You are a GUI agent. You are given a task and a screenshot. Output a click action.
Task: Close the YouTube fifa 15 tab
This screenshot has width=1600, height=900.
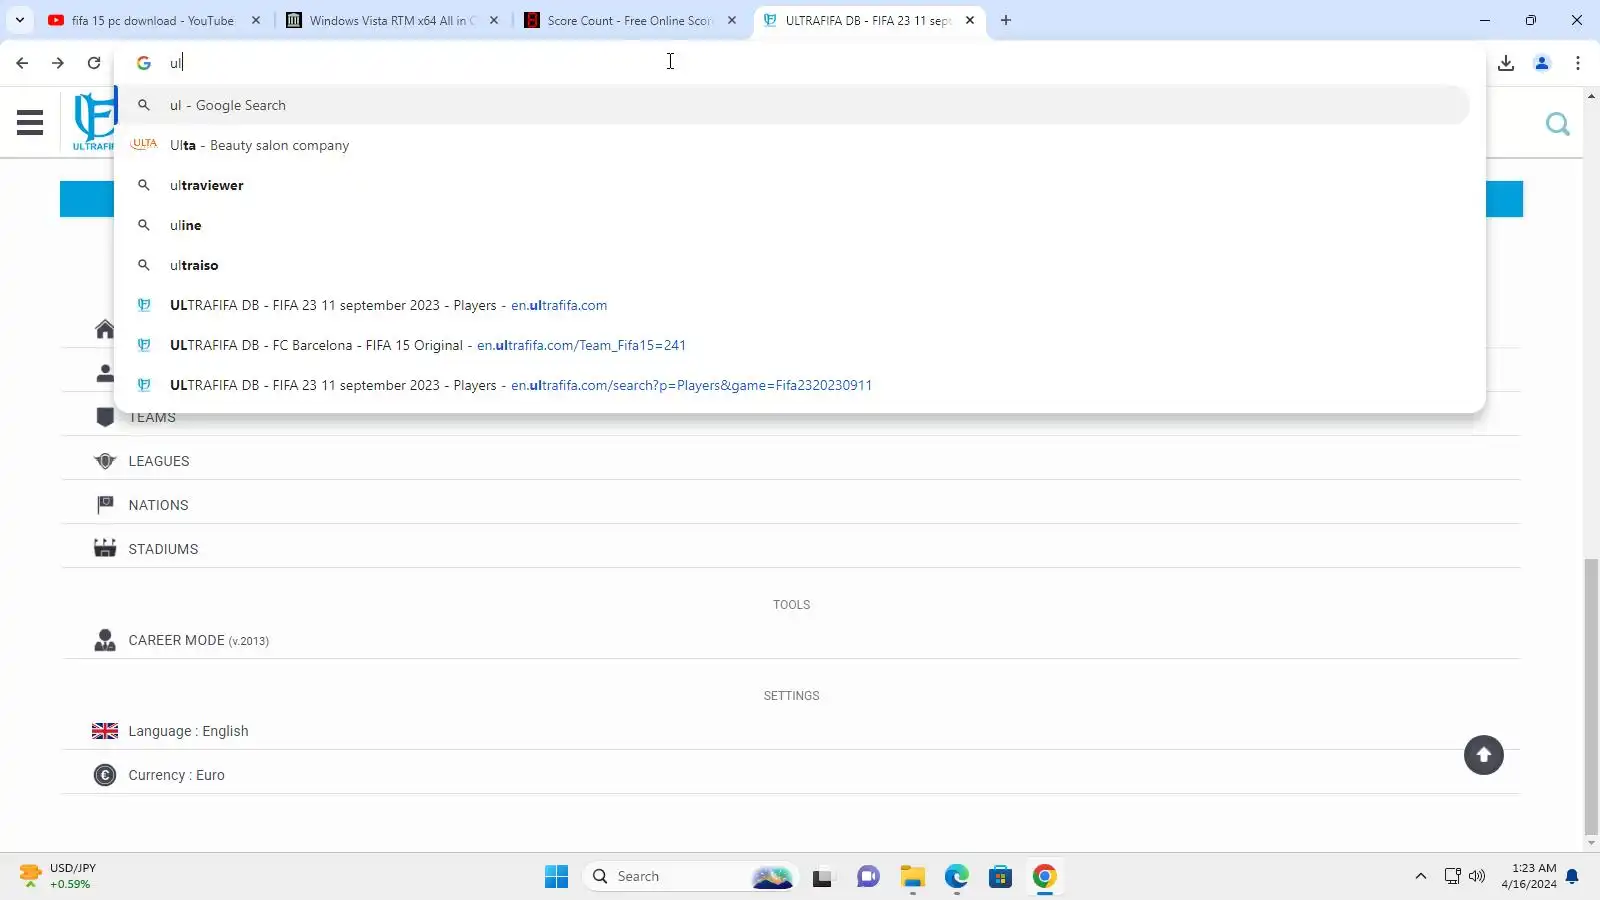(x=256, y=20)
